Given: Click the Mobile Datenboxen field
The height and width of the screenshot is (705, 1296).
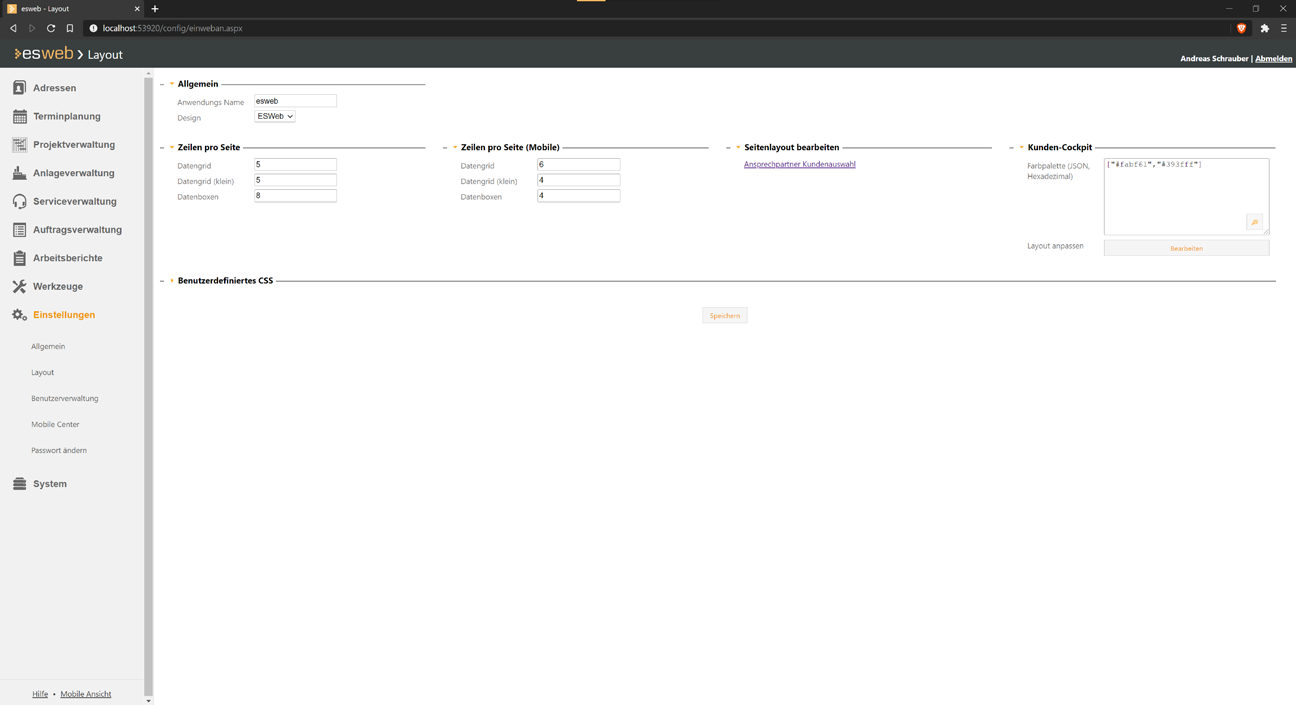Looking at the screenshot, I should 578,196.
